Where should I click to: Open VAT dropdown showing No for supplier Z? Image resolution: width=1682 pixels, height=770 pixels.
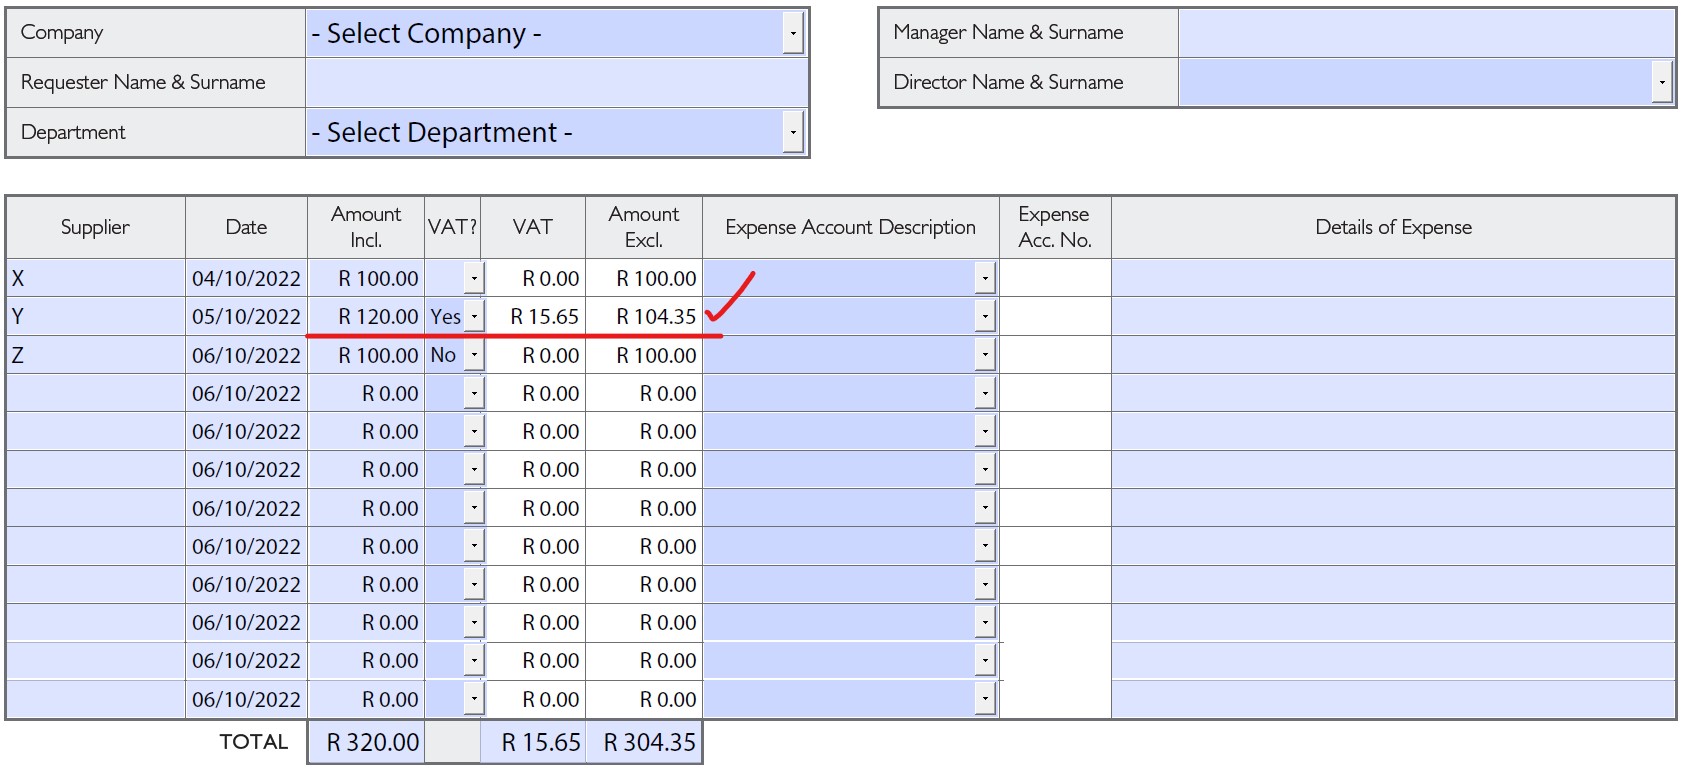point(474,355)
